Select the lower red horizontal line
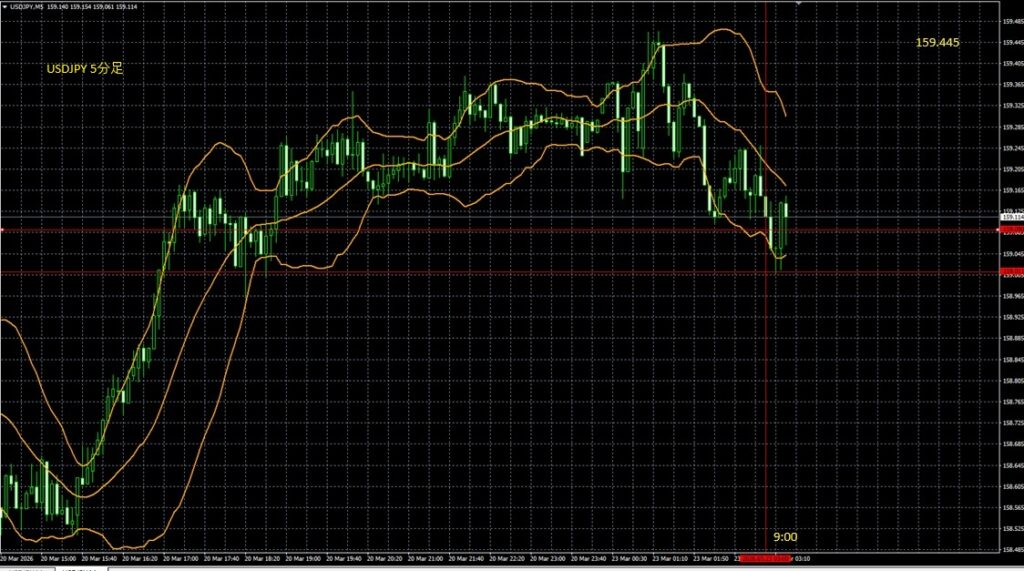 [500, 272]
